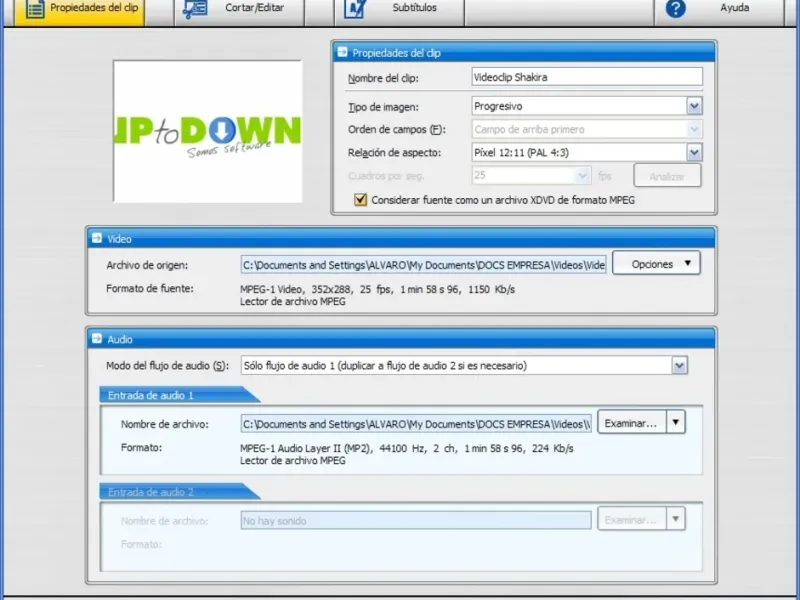Edit the Nombre del clip field
800x600 pixels.
coord(587,77)
